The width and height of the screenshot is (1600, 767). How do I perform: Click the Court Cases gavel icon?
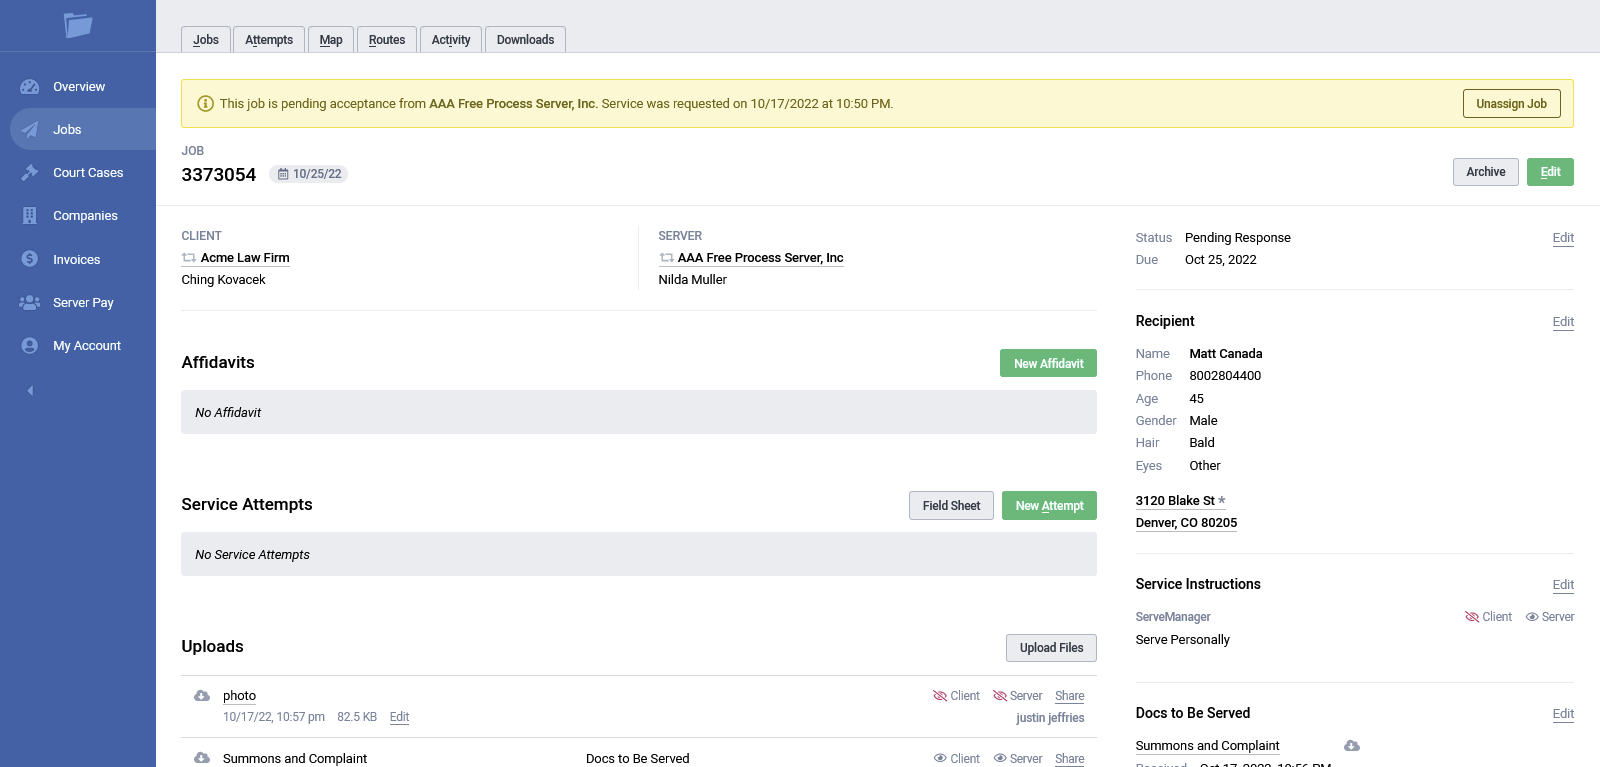(x=30, y=173)
